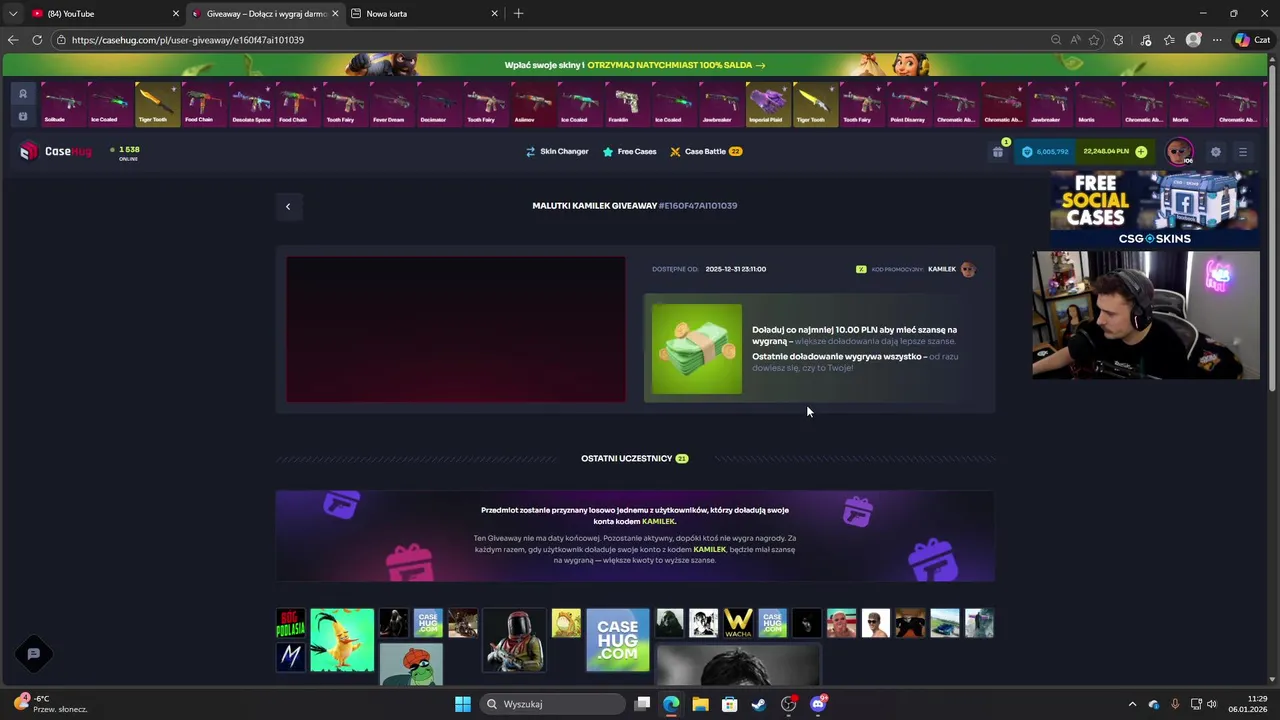1280x720 pixels.
Task: Open Free Cases page
Action: point(629,152)
